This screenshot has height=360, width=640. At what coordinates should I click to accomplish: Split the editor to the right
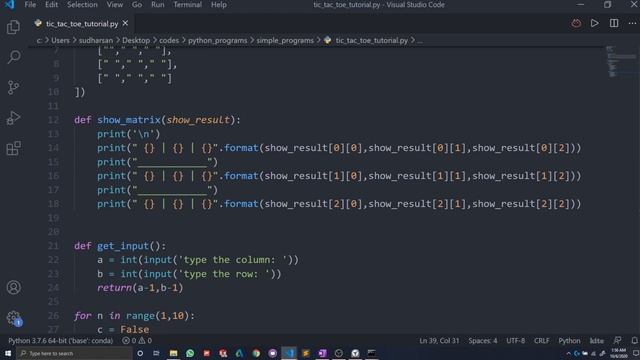click(x=614, y=23)
